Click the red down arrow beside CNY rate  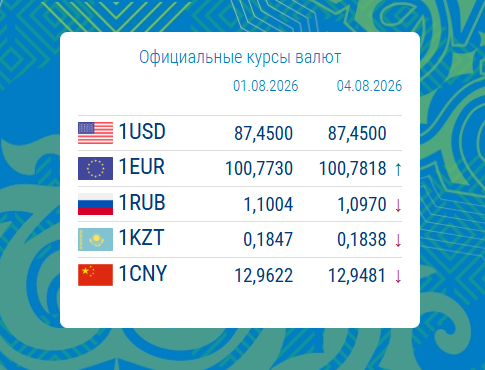398,276
